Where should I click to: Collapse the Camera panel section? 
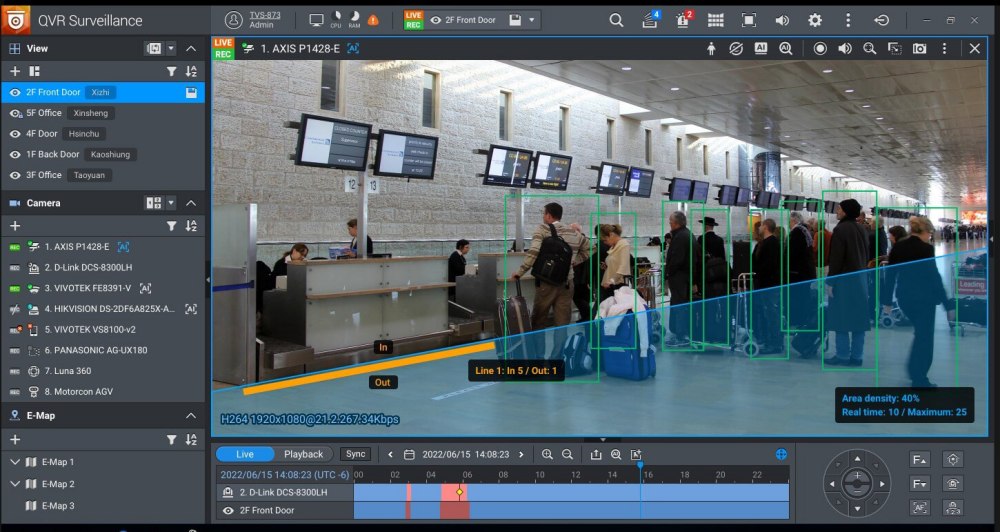pyautogui.click(x=191, y=203)
